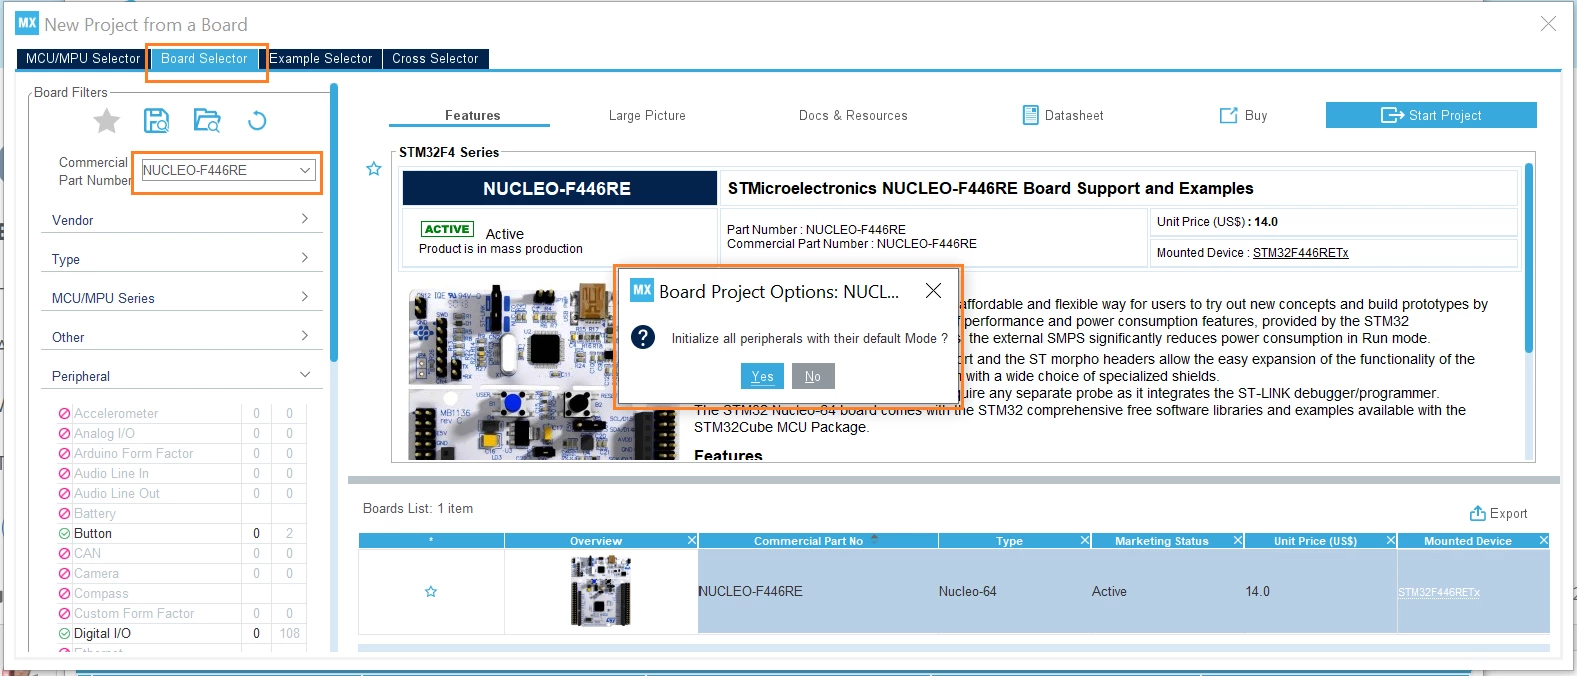Mark NUCLEO-F446RE as favorite beside the Features panel
1577x676 pixels.
coord(374,169)
